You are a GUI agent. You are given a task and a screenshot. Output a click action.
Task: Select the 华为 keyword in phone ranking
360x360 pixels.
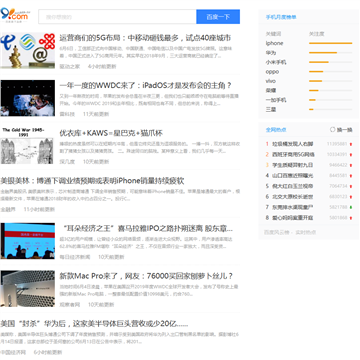tap(271, 53)
